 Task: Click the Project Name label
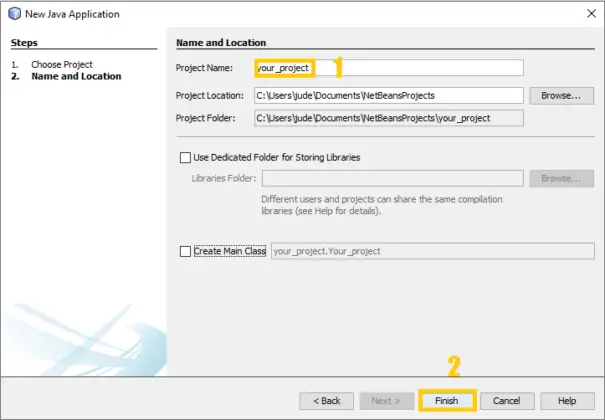coord(203,68)
